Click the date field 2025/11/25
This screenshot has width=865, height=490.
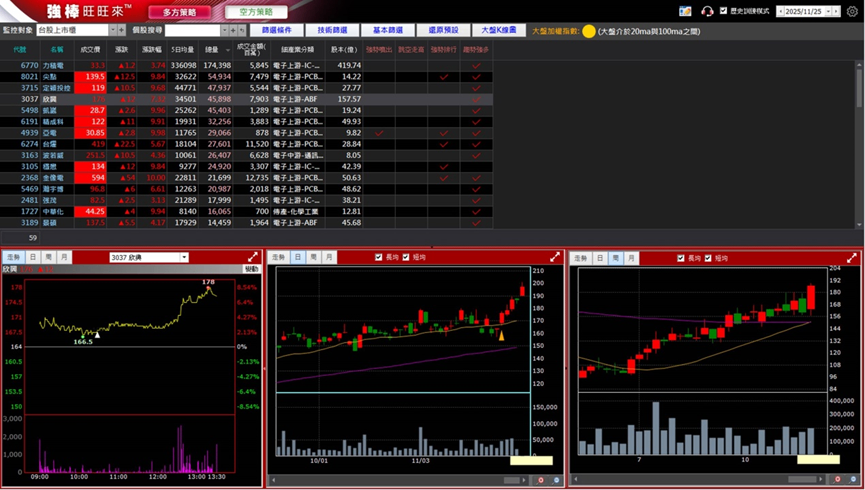805,11
